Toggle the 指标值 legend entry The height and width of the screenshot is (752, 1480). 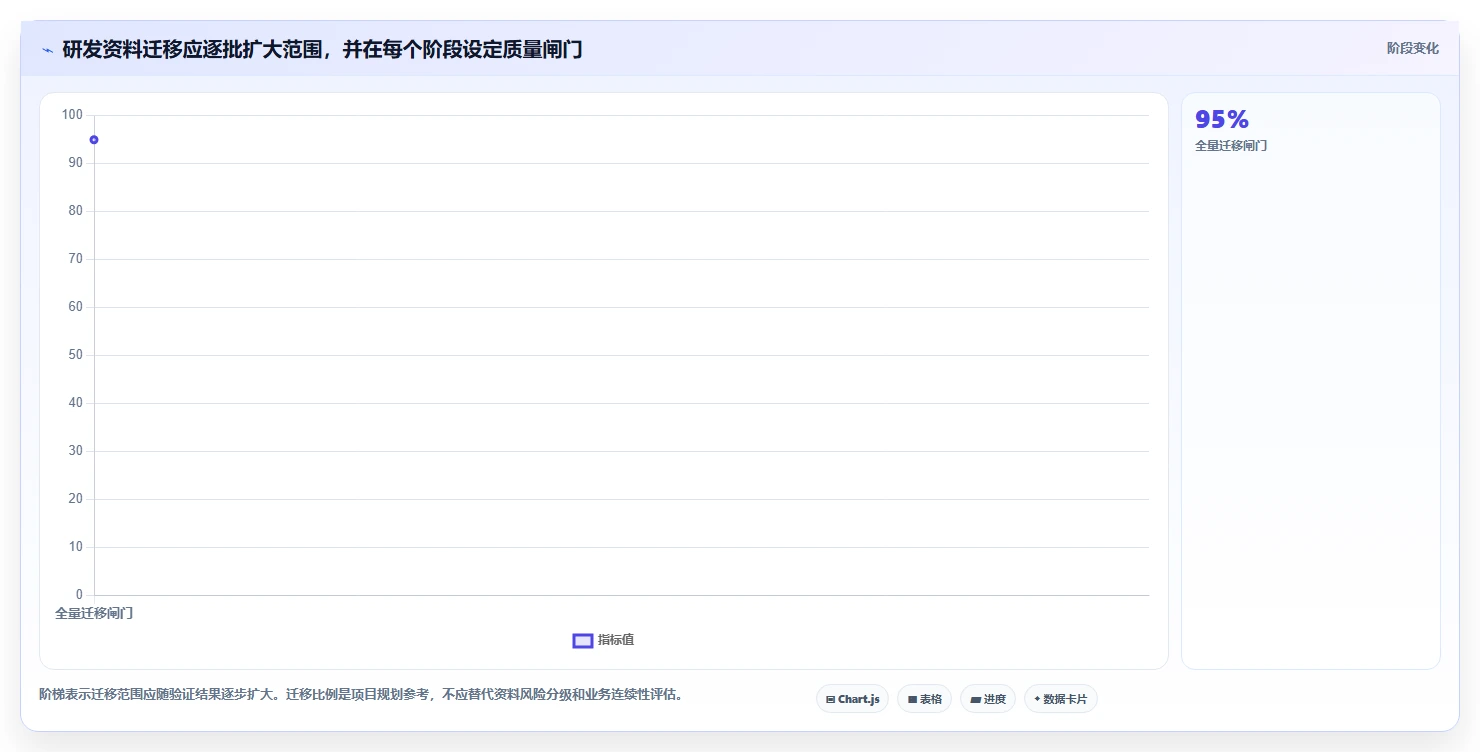(x=603, y=640)
